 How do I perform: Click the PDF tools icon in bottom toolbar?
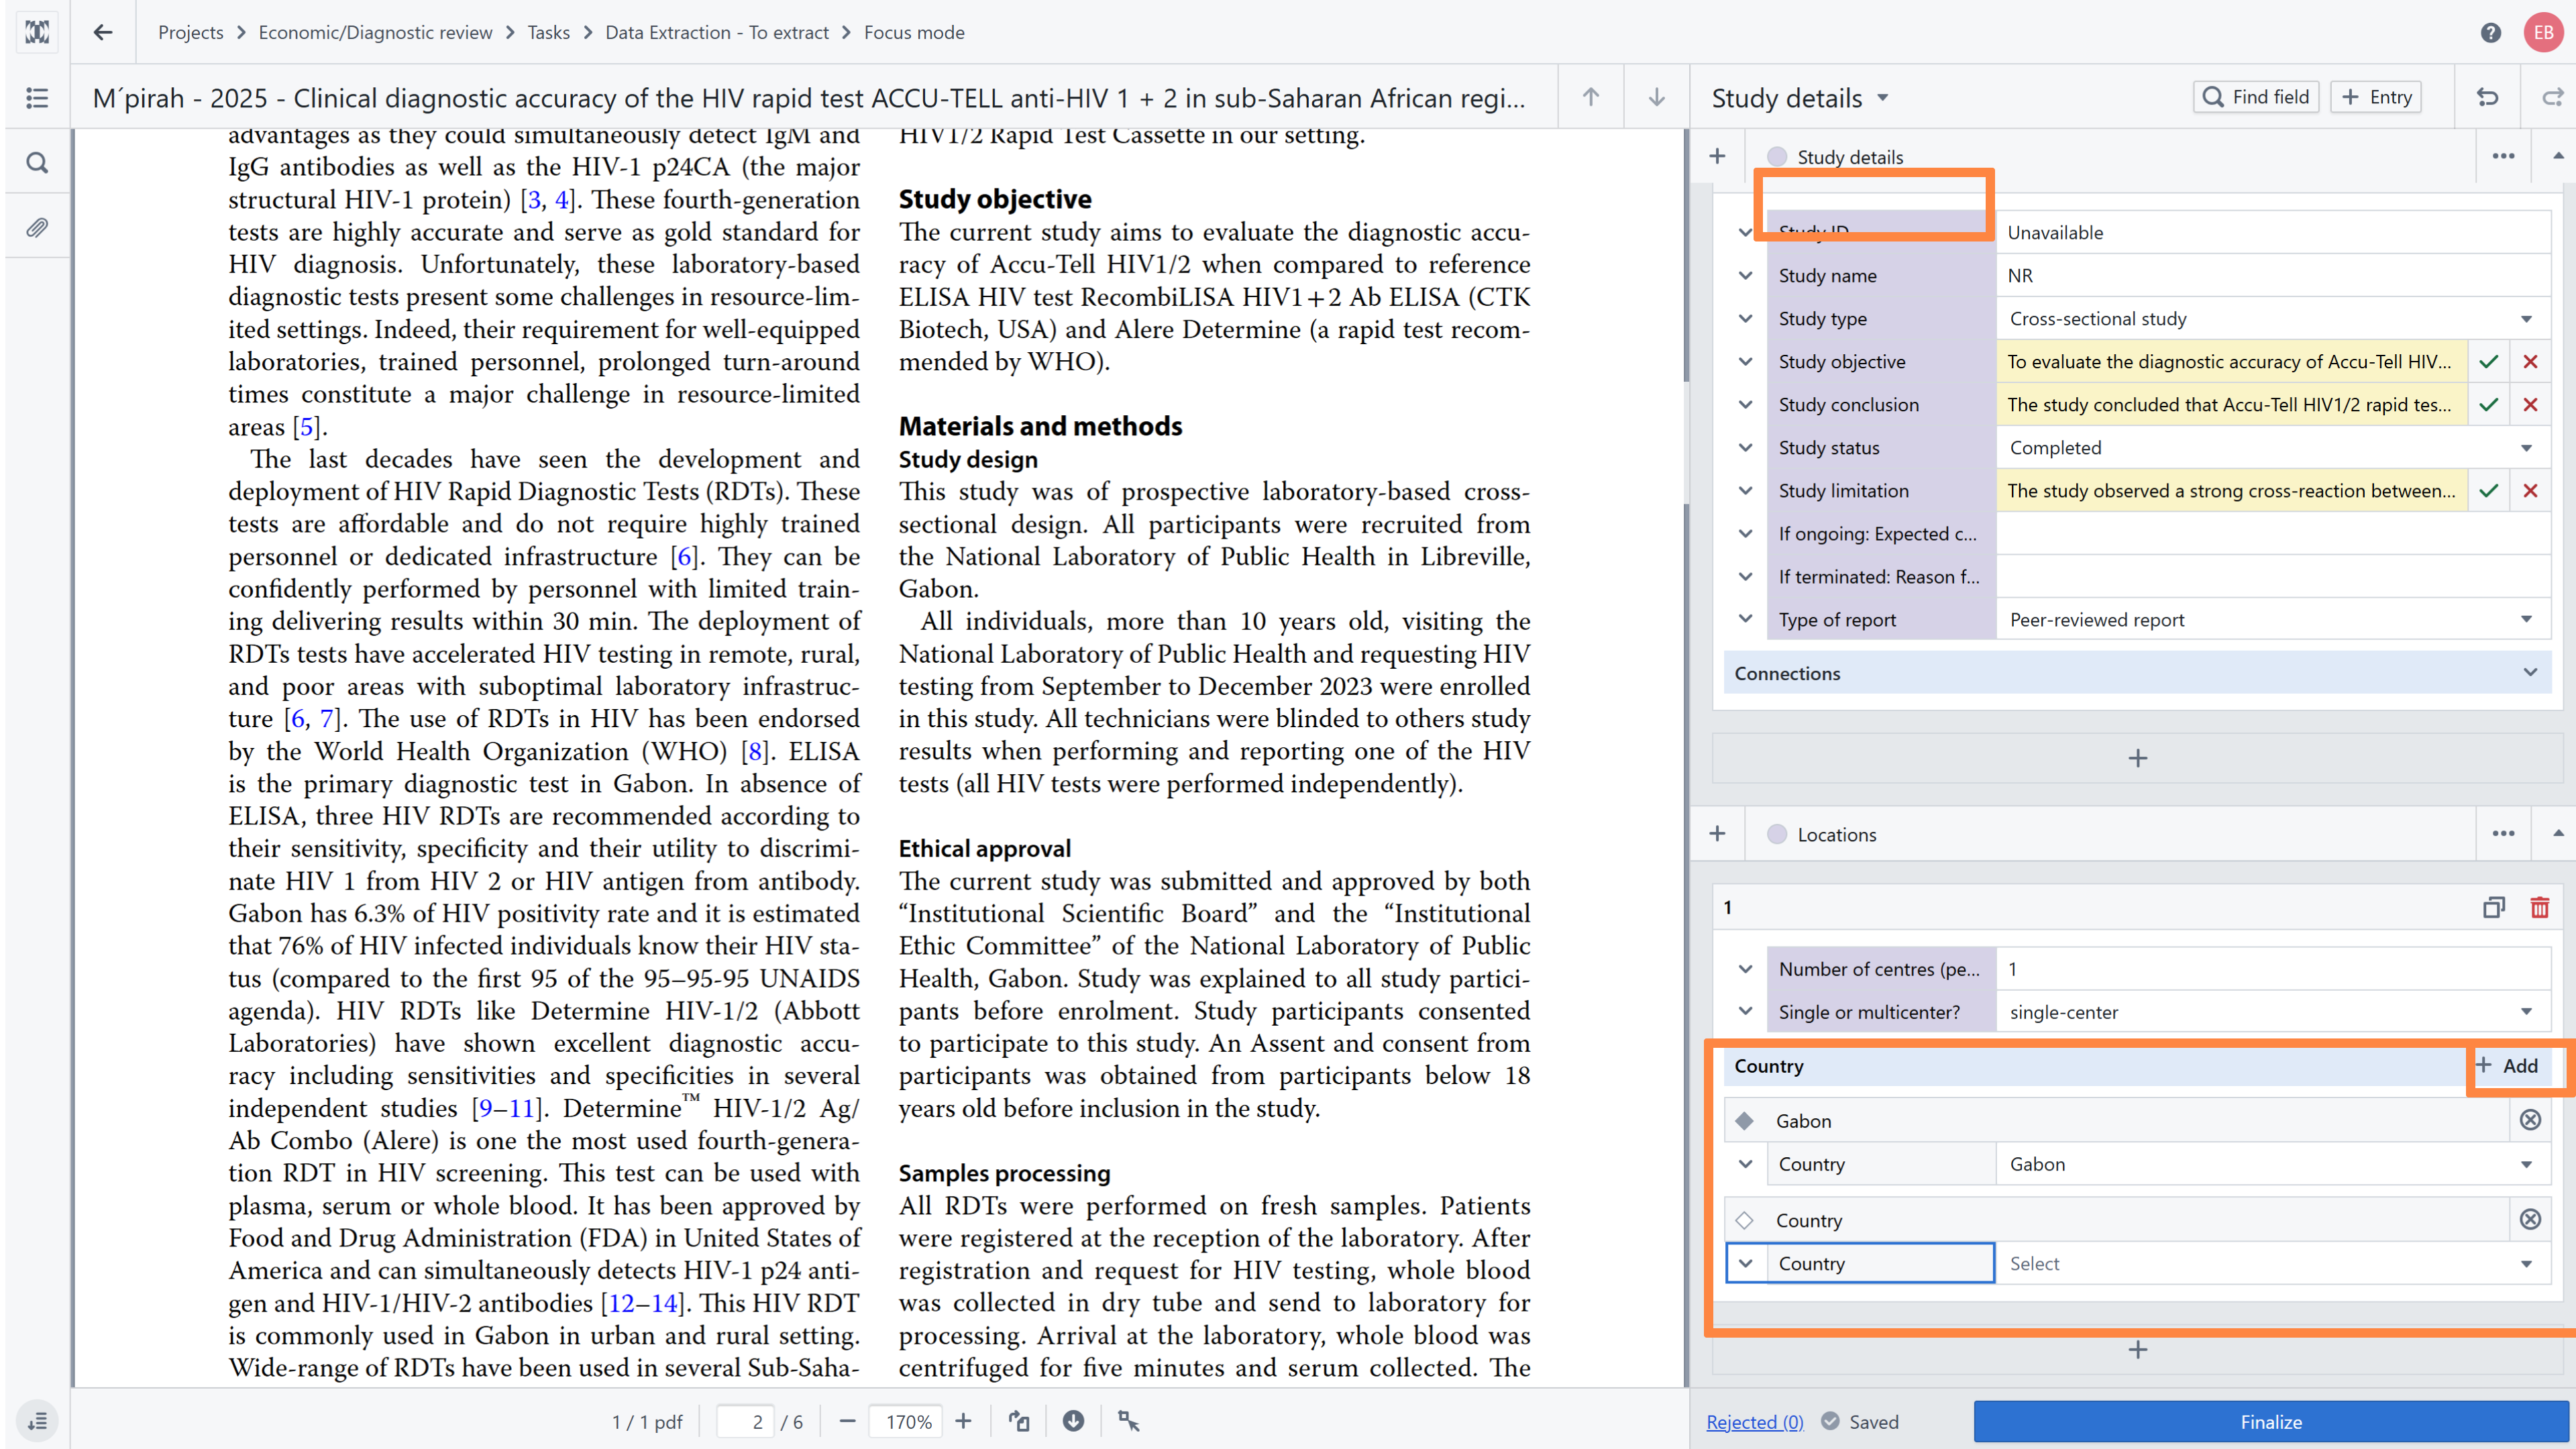click(x=1128, y=1421)
